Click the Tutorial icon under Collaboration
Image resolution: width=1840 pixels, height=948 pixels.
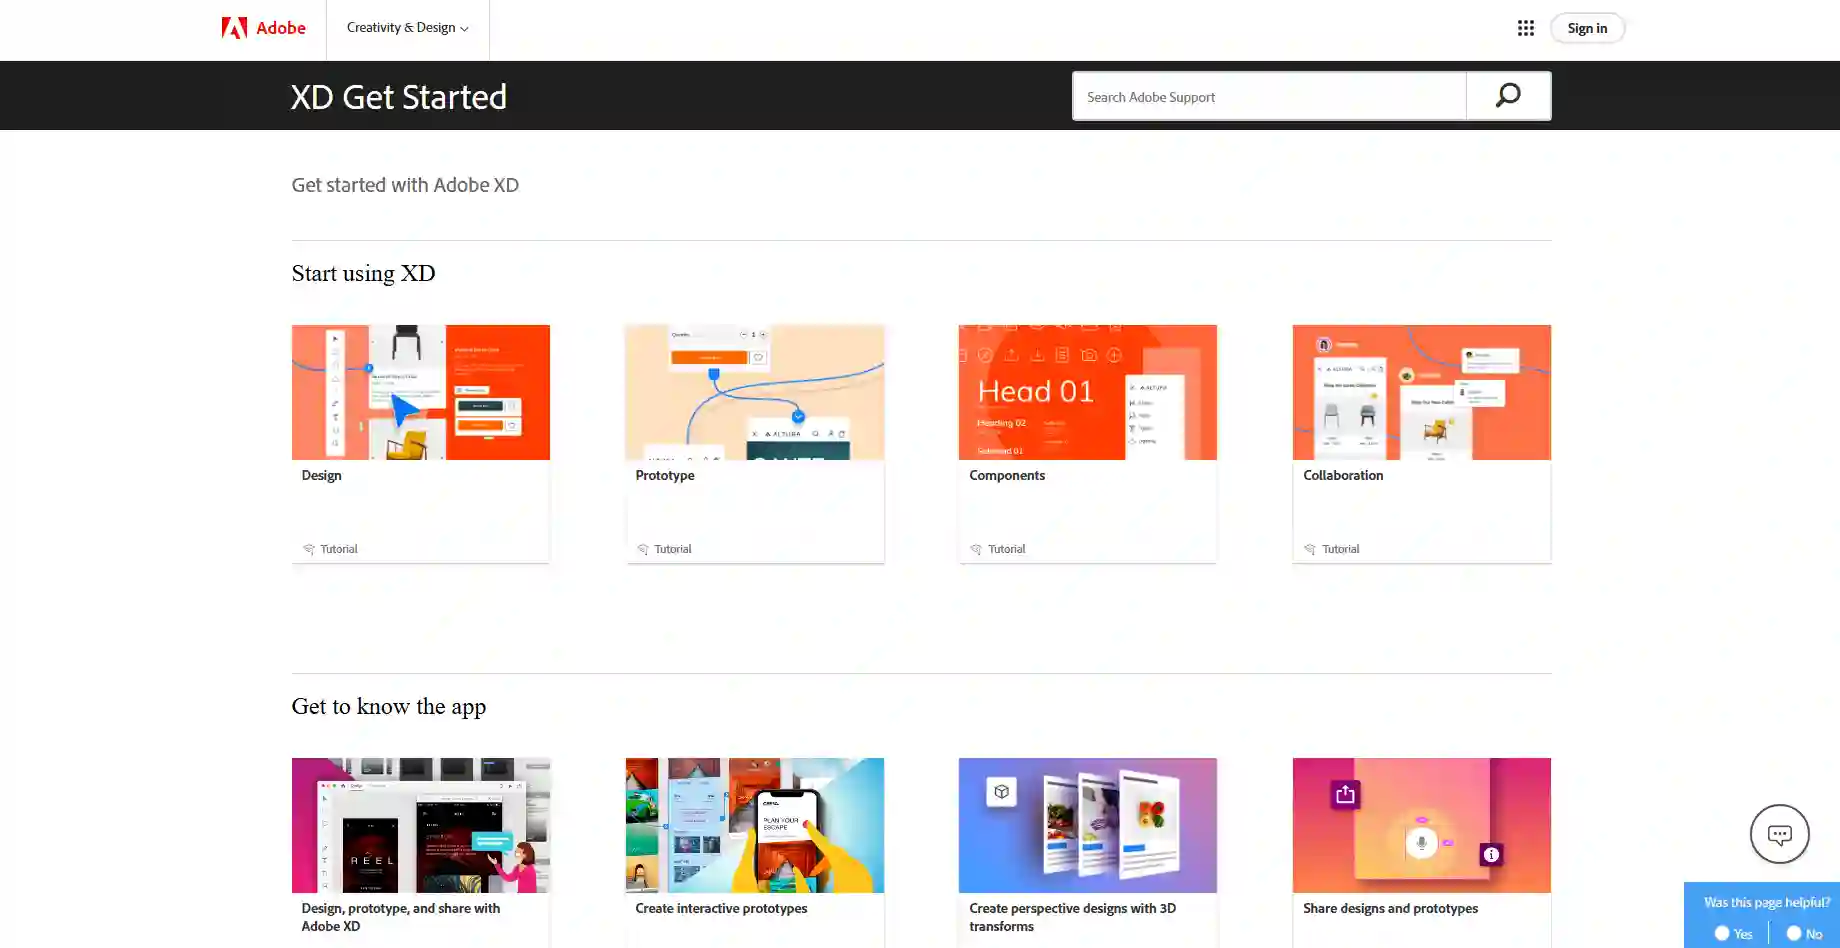1310,549
